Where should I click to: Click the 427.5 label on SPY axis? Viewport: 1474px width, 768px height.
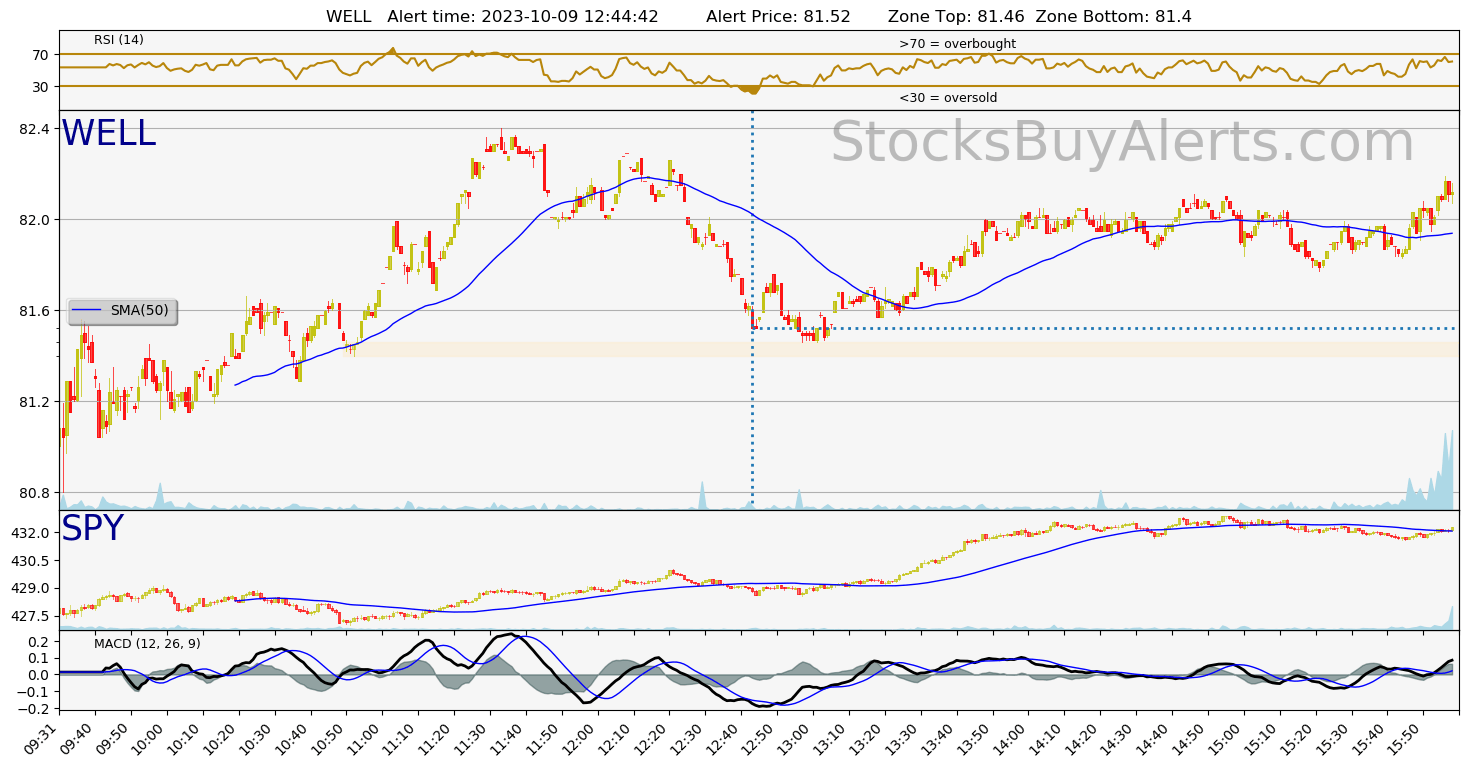(x=30, y=616)
